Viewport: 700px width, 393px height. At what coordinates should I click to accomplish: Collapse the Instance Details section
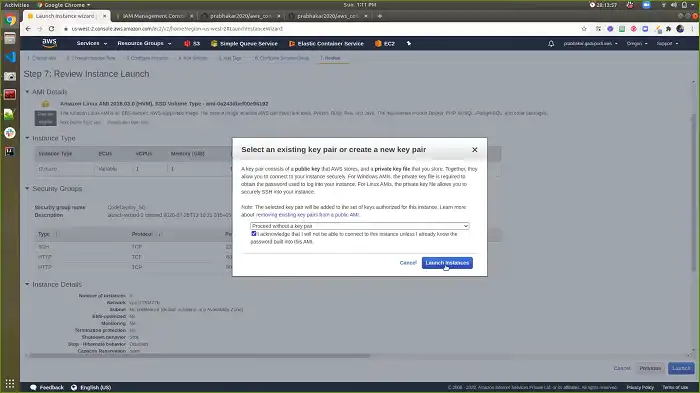[x=27, y=284]
